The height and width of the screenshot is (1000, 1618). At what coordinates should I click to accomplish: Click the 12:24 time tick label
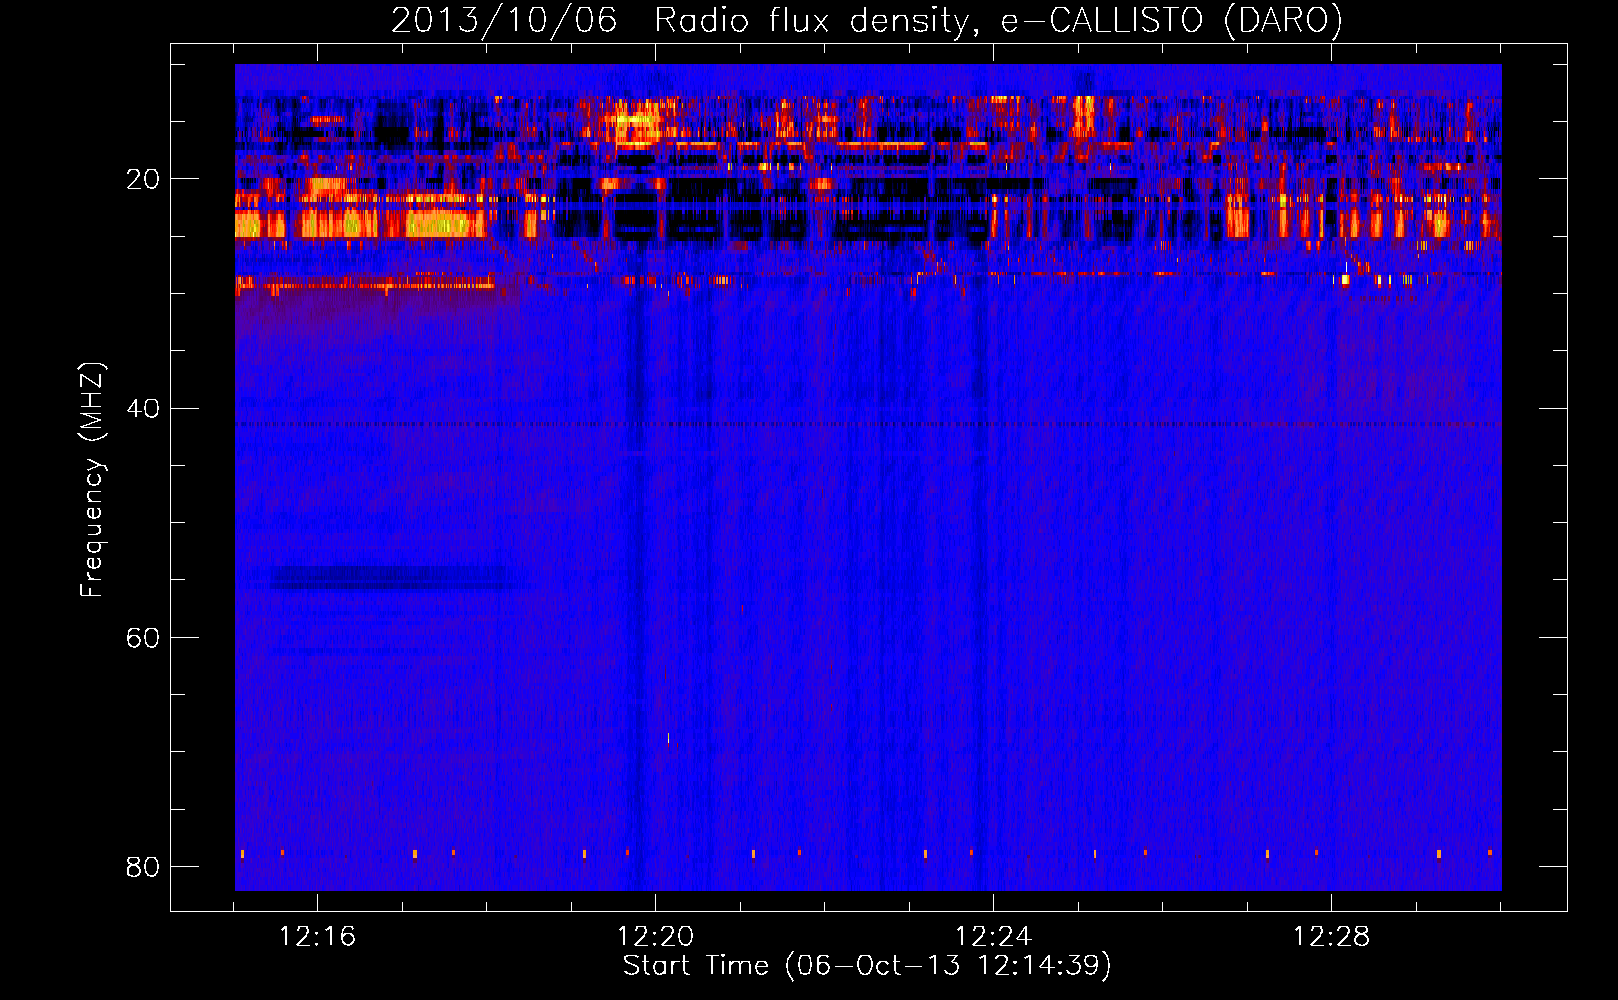click(x=993, y=937)
